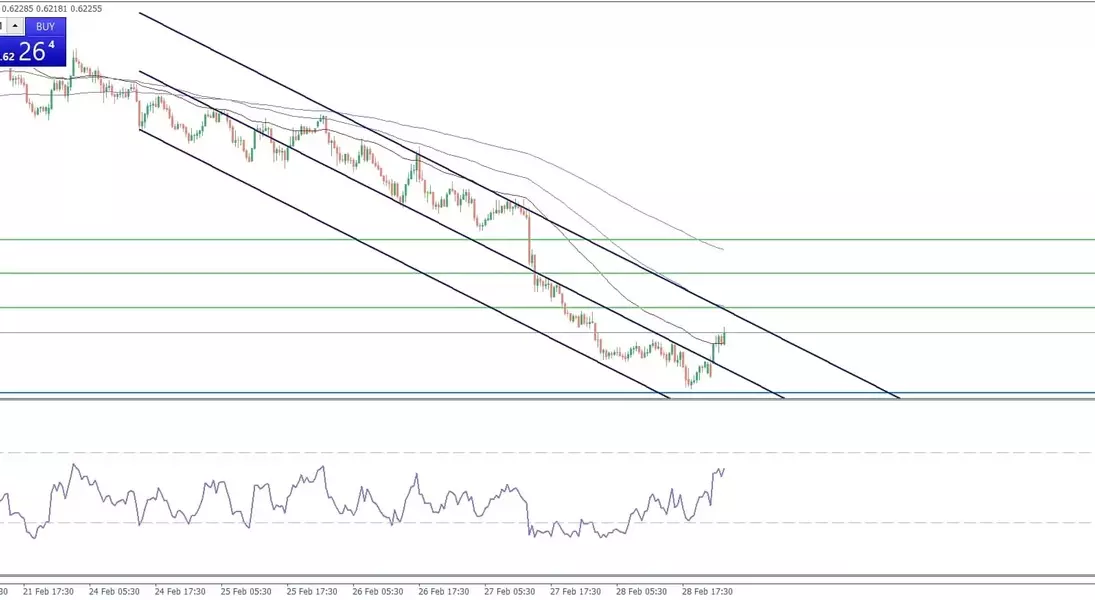This screenshot has width=1095, height=600.
Task: Select the lowest green horizontal line
Action: tap(900, 307)
